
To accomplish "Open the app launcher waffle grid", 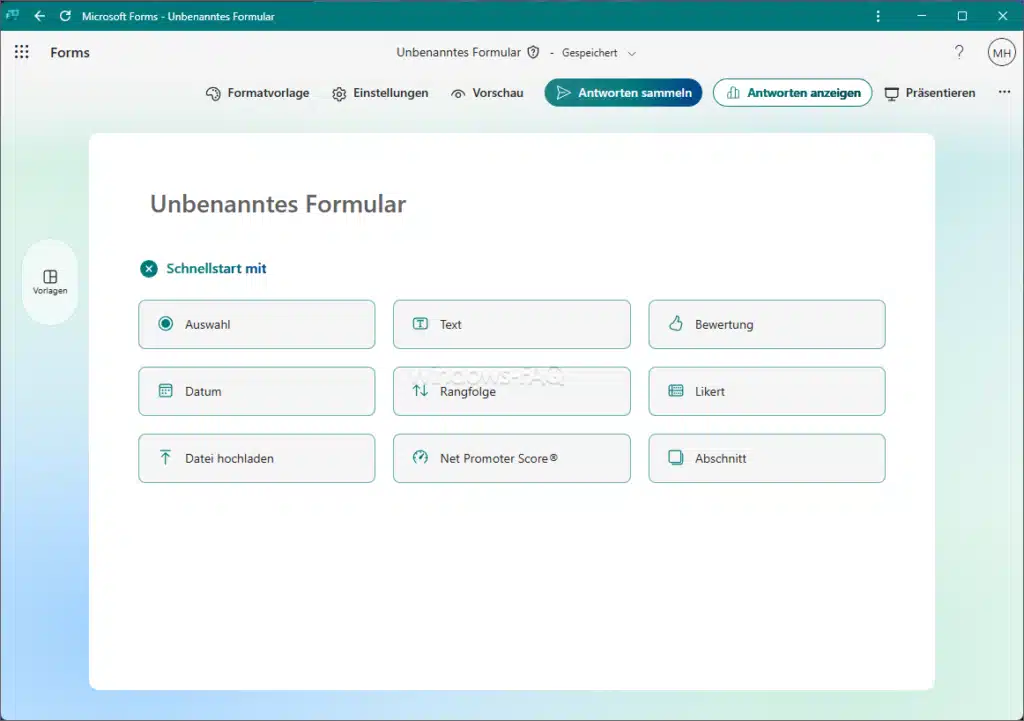I will pos(22,52).
